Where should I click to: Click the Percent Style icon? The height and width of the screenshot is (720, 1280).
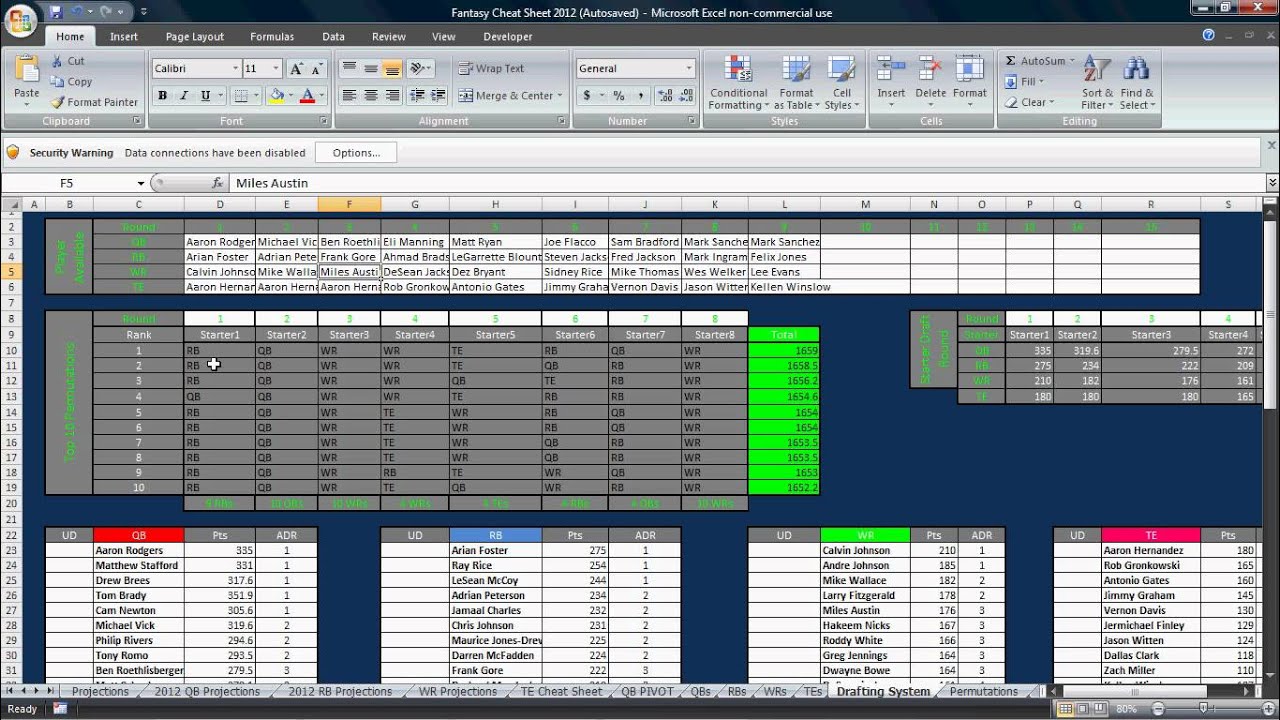pyautogui.click(x=619, y=96)
